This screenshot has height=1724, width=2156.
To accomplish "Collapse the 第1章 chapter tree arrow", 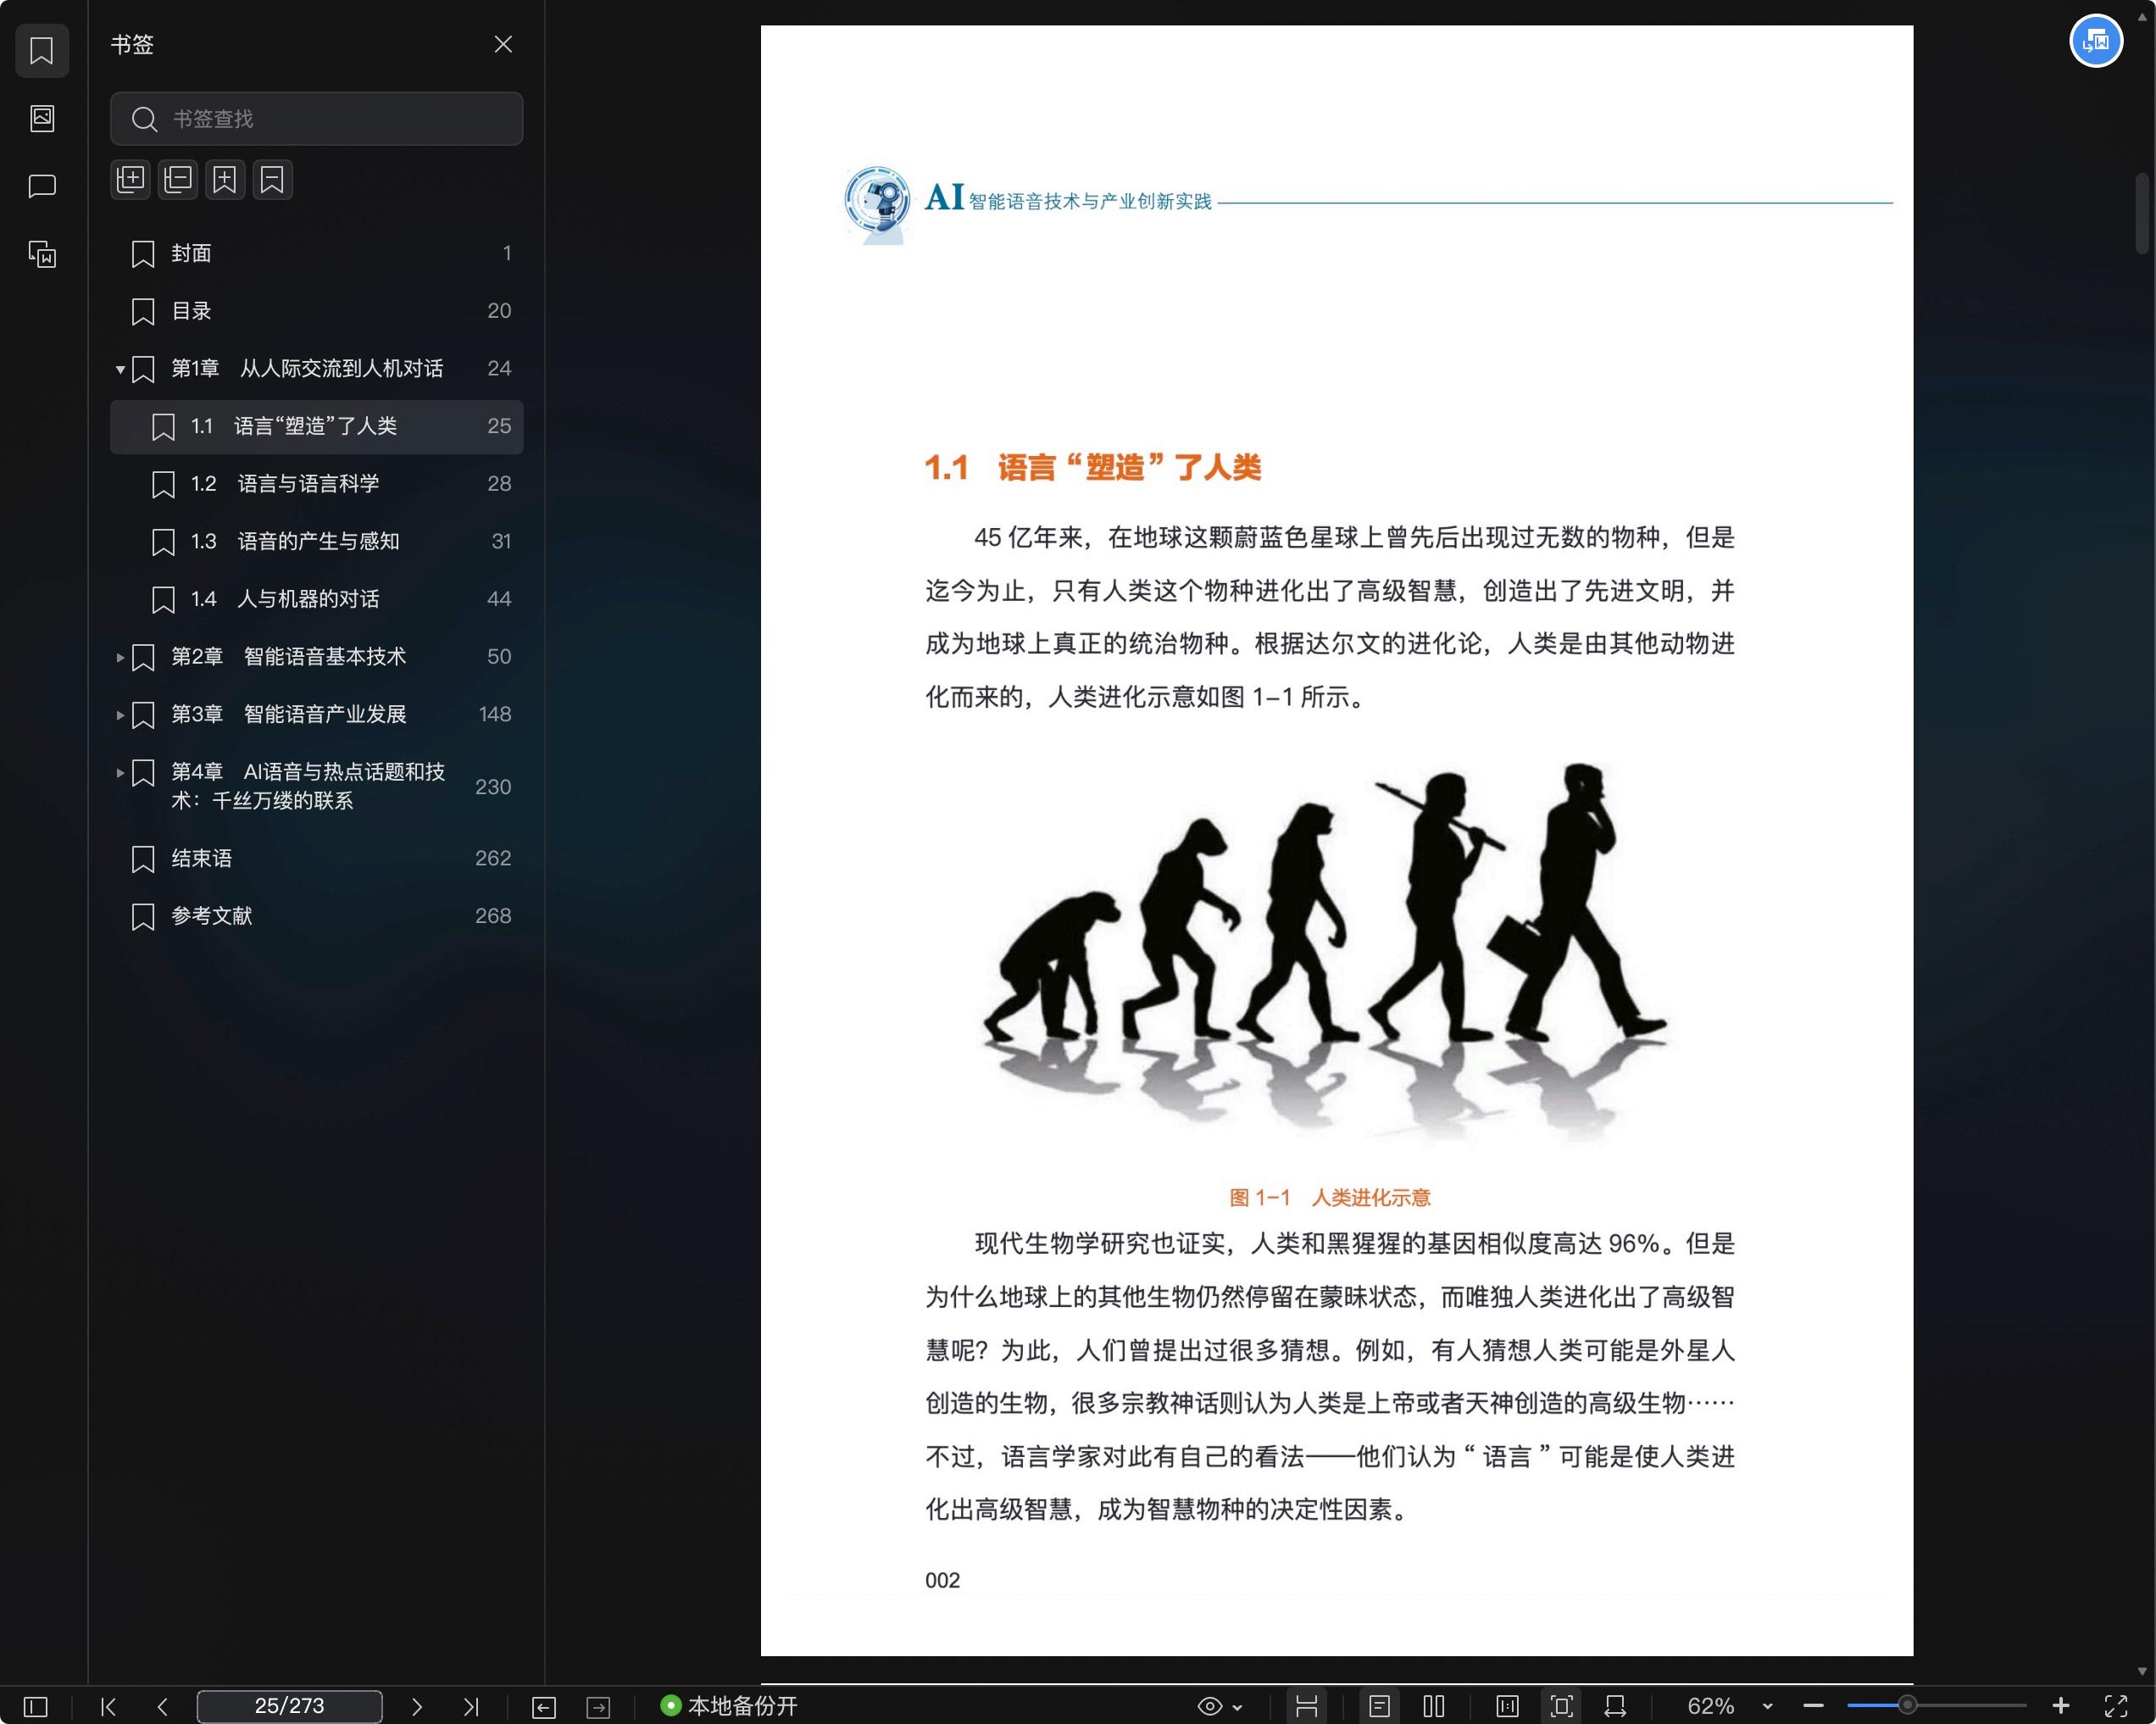I will 120,370.
